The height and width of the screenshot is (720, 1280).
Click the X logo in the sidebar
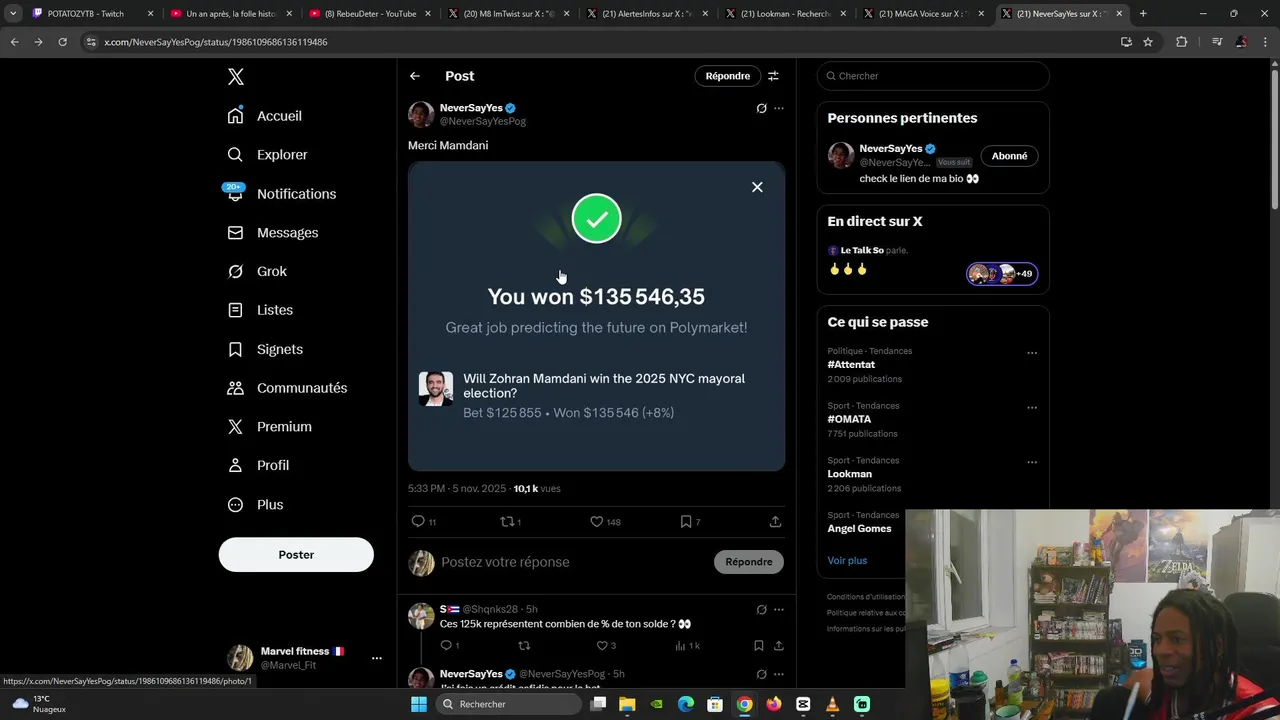coord(236,77)
